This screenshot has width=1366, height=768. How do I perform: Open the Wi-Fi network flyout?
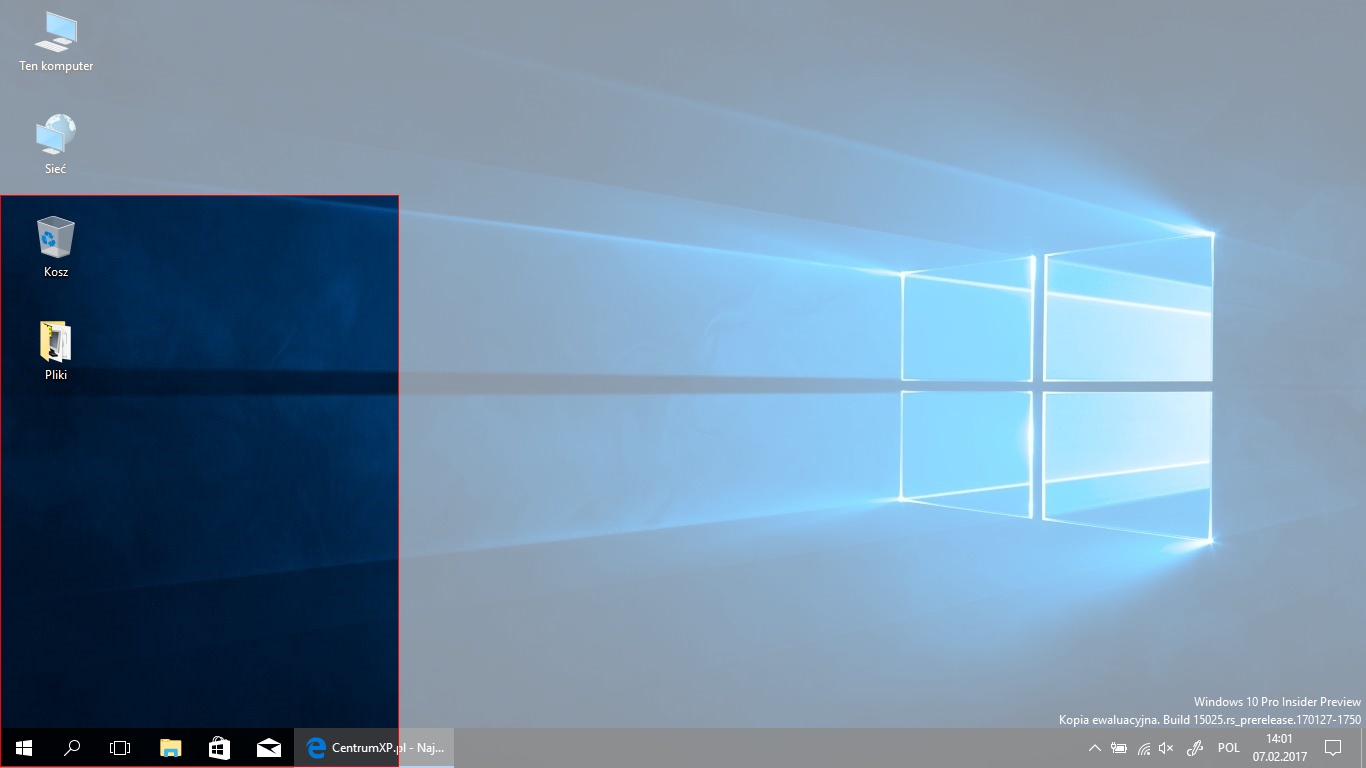click(1143, 748)
